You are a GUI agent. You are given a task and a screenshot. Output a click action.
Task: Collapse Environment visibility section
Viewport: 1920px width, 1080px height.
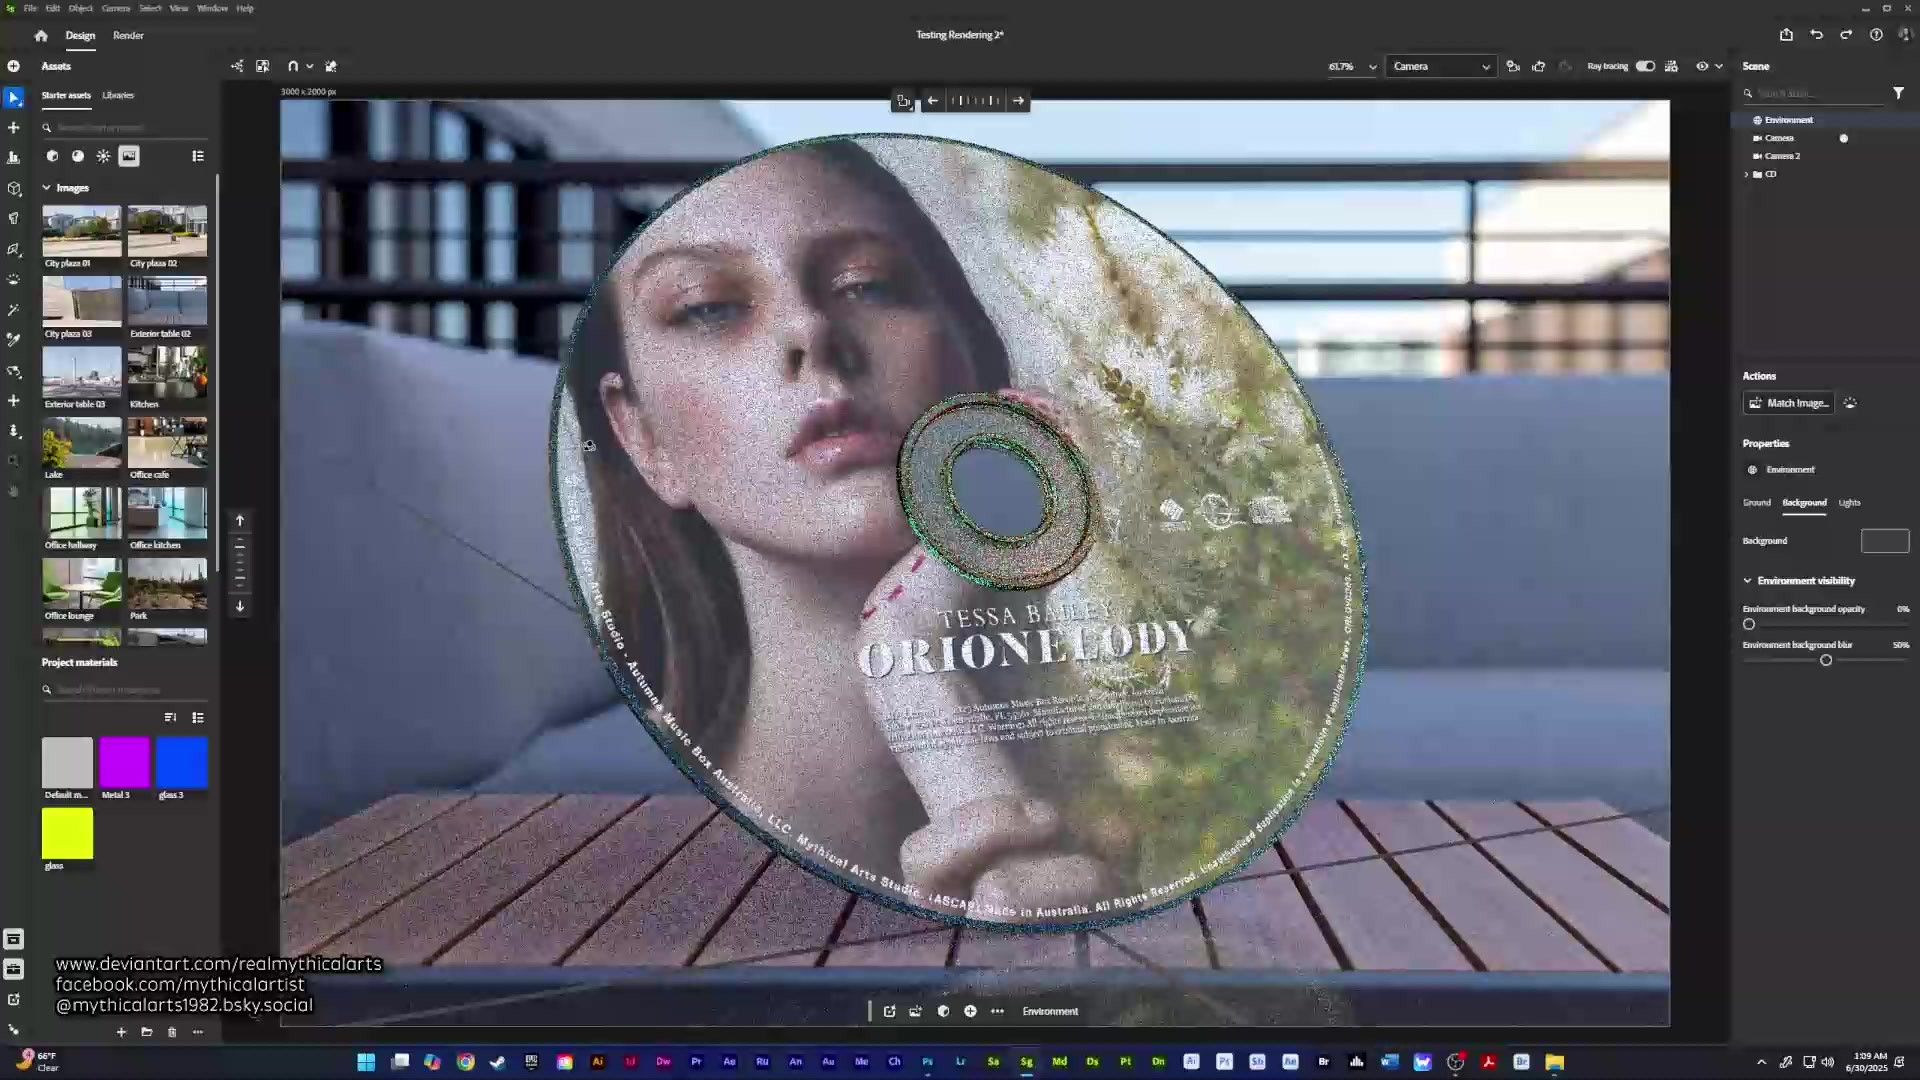tap(1748, 580)
